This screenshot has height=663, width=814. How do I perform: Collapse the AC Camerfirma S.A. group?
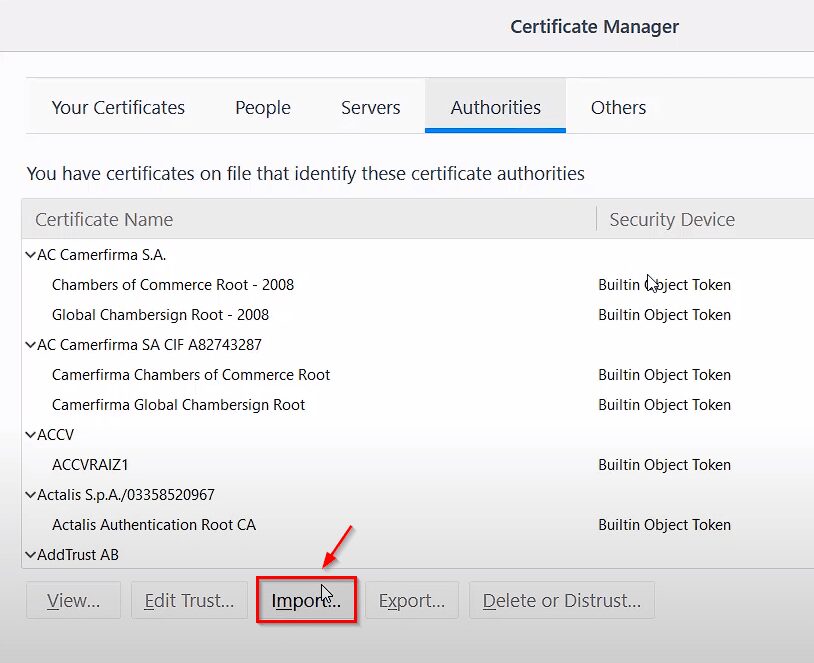pyautogui.click(x=31, y=255)
